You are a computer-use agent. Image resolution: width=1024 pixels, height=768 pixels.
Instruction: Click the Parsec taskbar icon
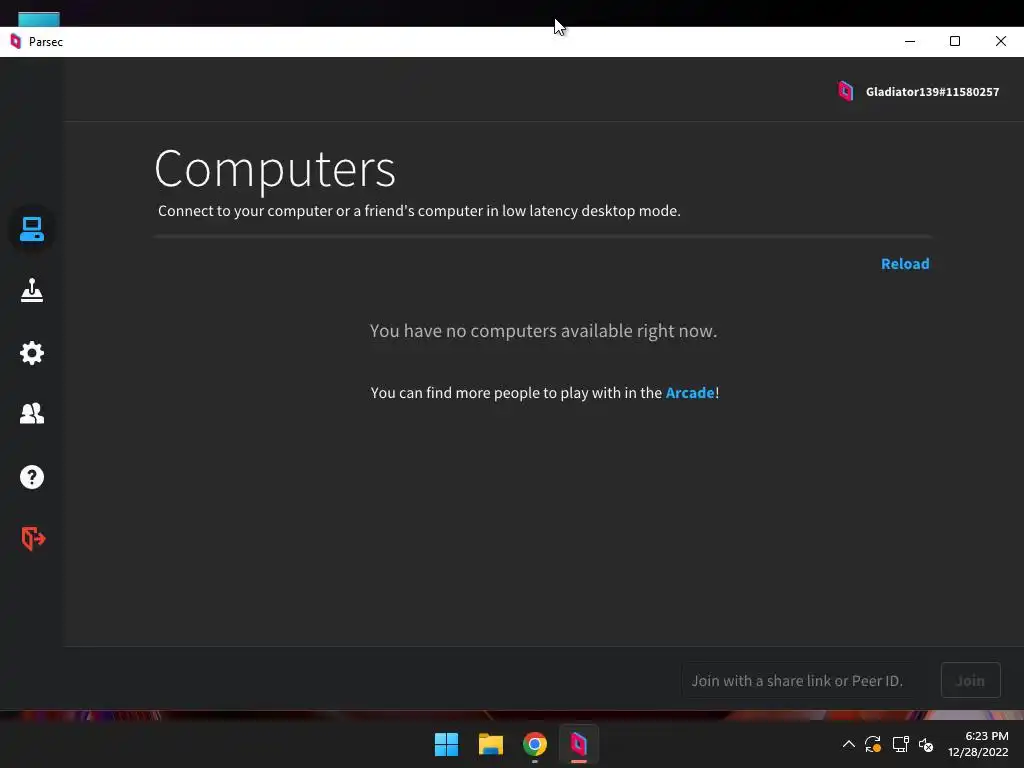point(579,744)
